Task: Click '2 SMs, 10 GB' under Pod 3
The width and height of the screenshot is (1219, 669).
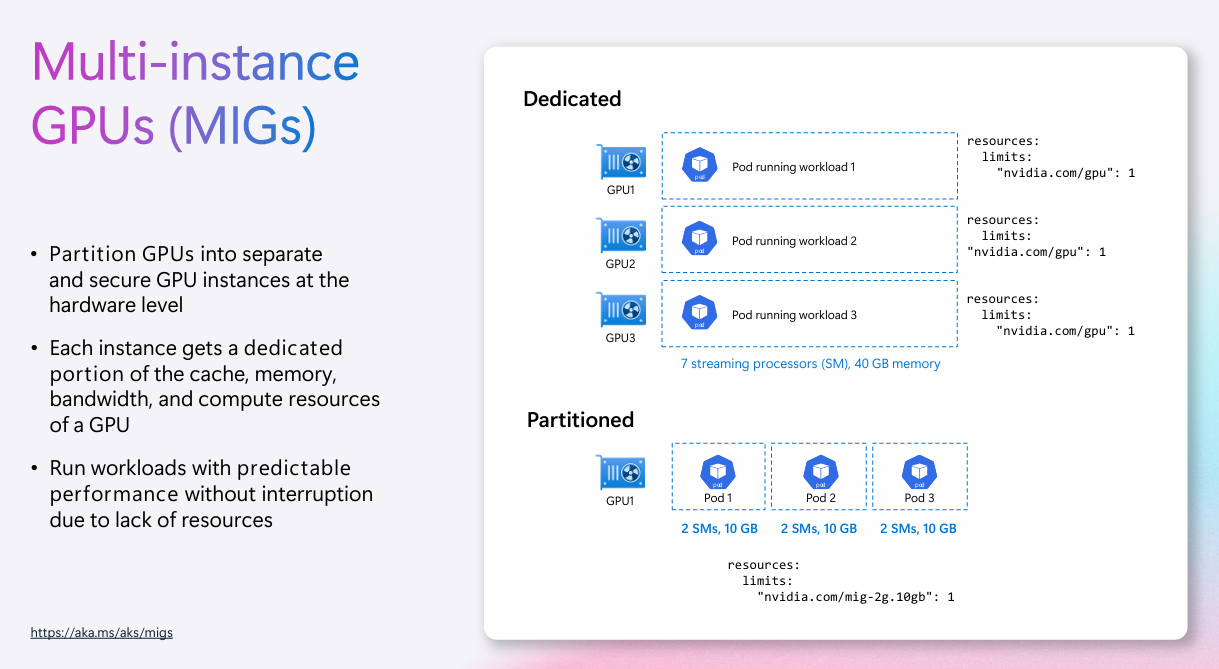Action: (918, 528)
